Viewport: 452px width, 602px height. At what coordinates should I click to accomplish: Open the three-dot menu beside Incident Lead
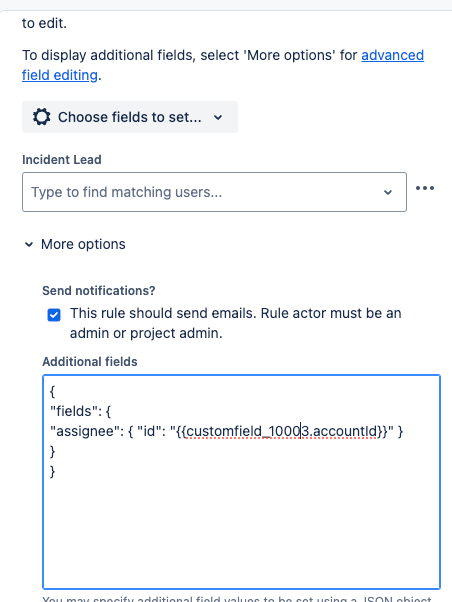click(425, 188)
